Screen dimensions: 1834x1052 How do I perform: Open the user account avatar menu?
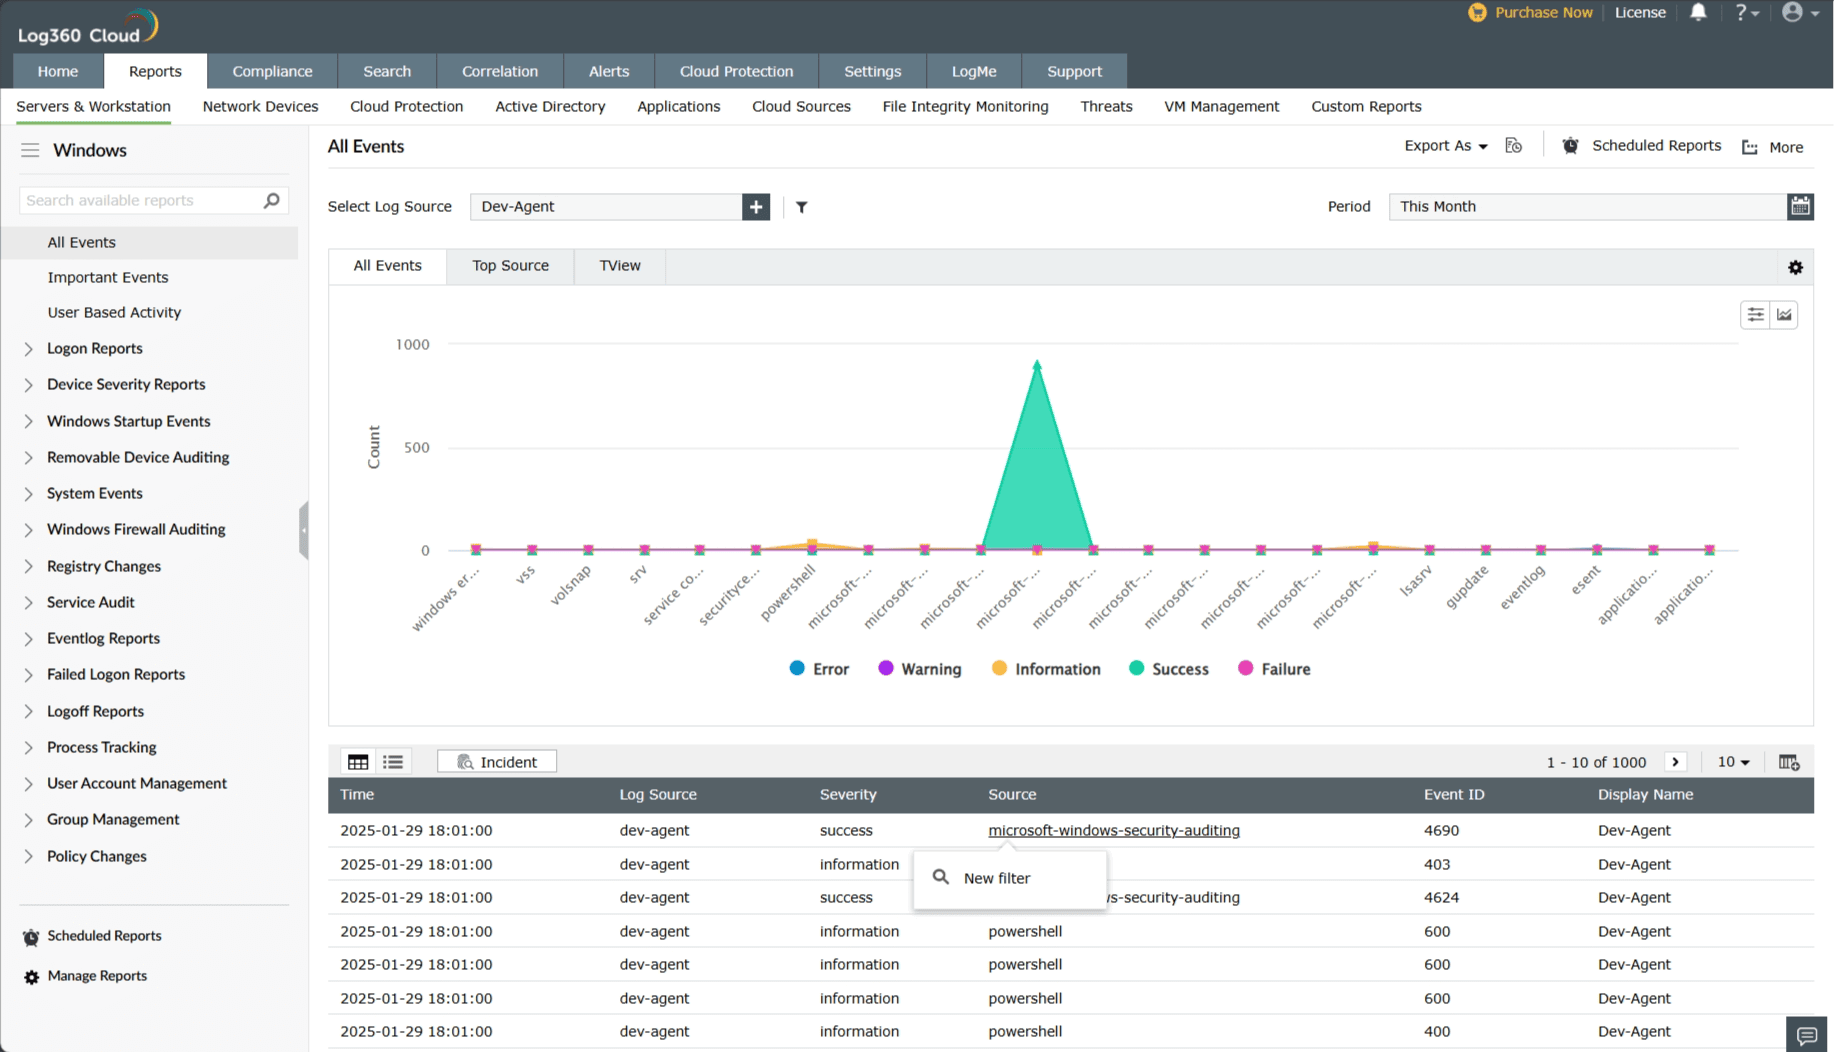click(1799, 12)
